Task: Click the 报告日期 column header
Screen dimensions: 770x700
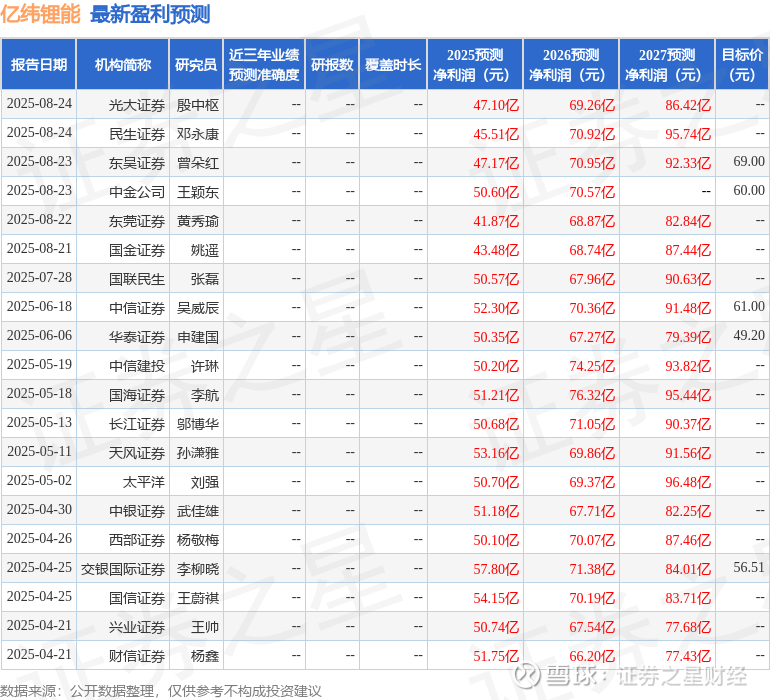Action: [x=38, y=65]
